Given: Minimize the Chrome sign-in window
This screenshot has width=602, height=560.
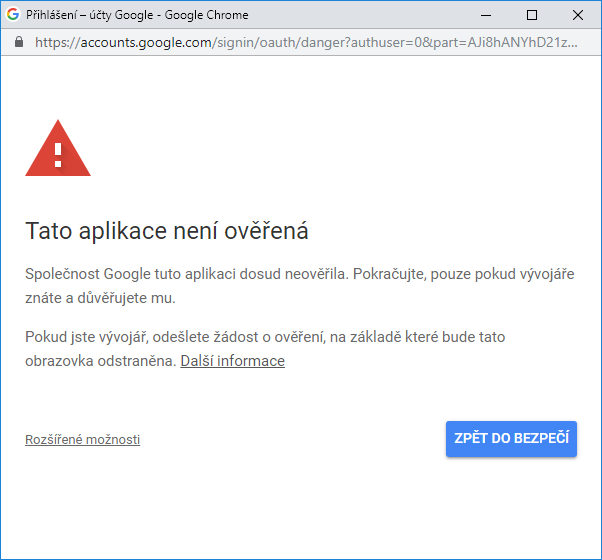Looking at the screenshot, I should tap(486, 15).
